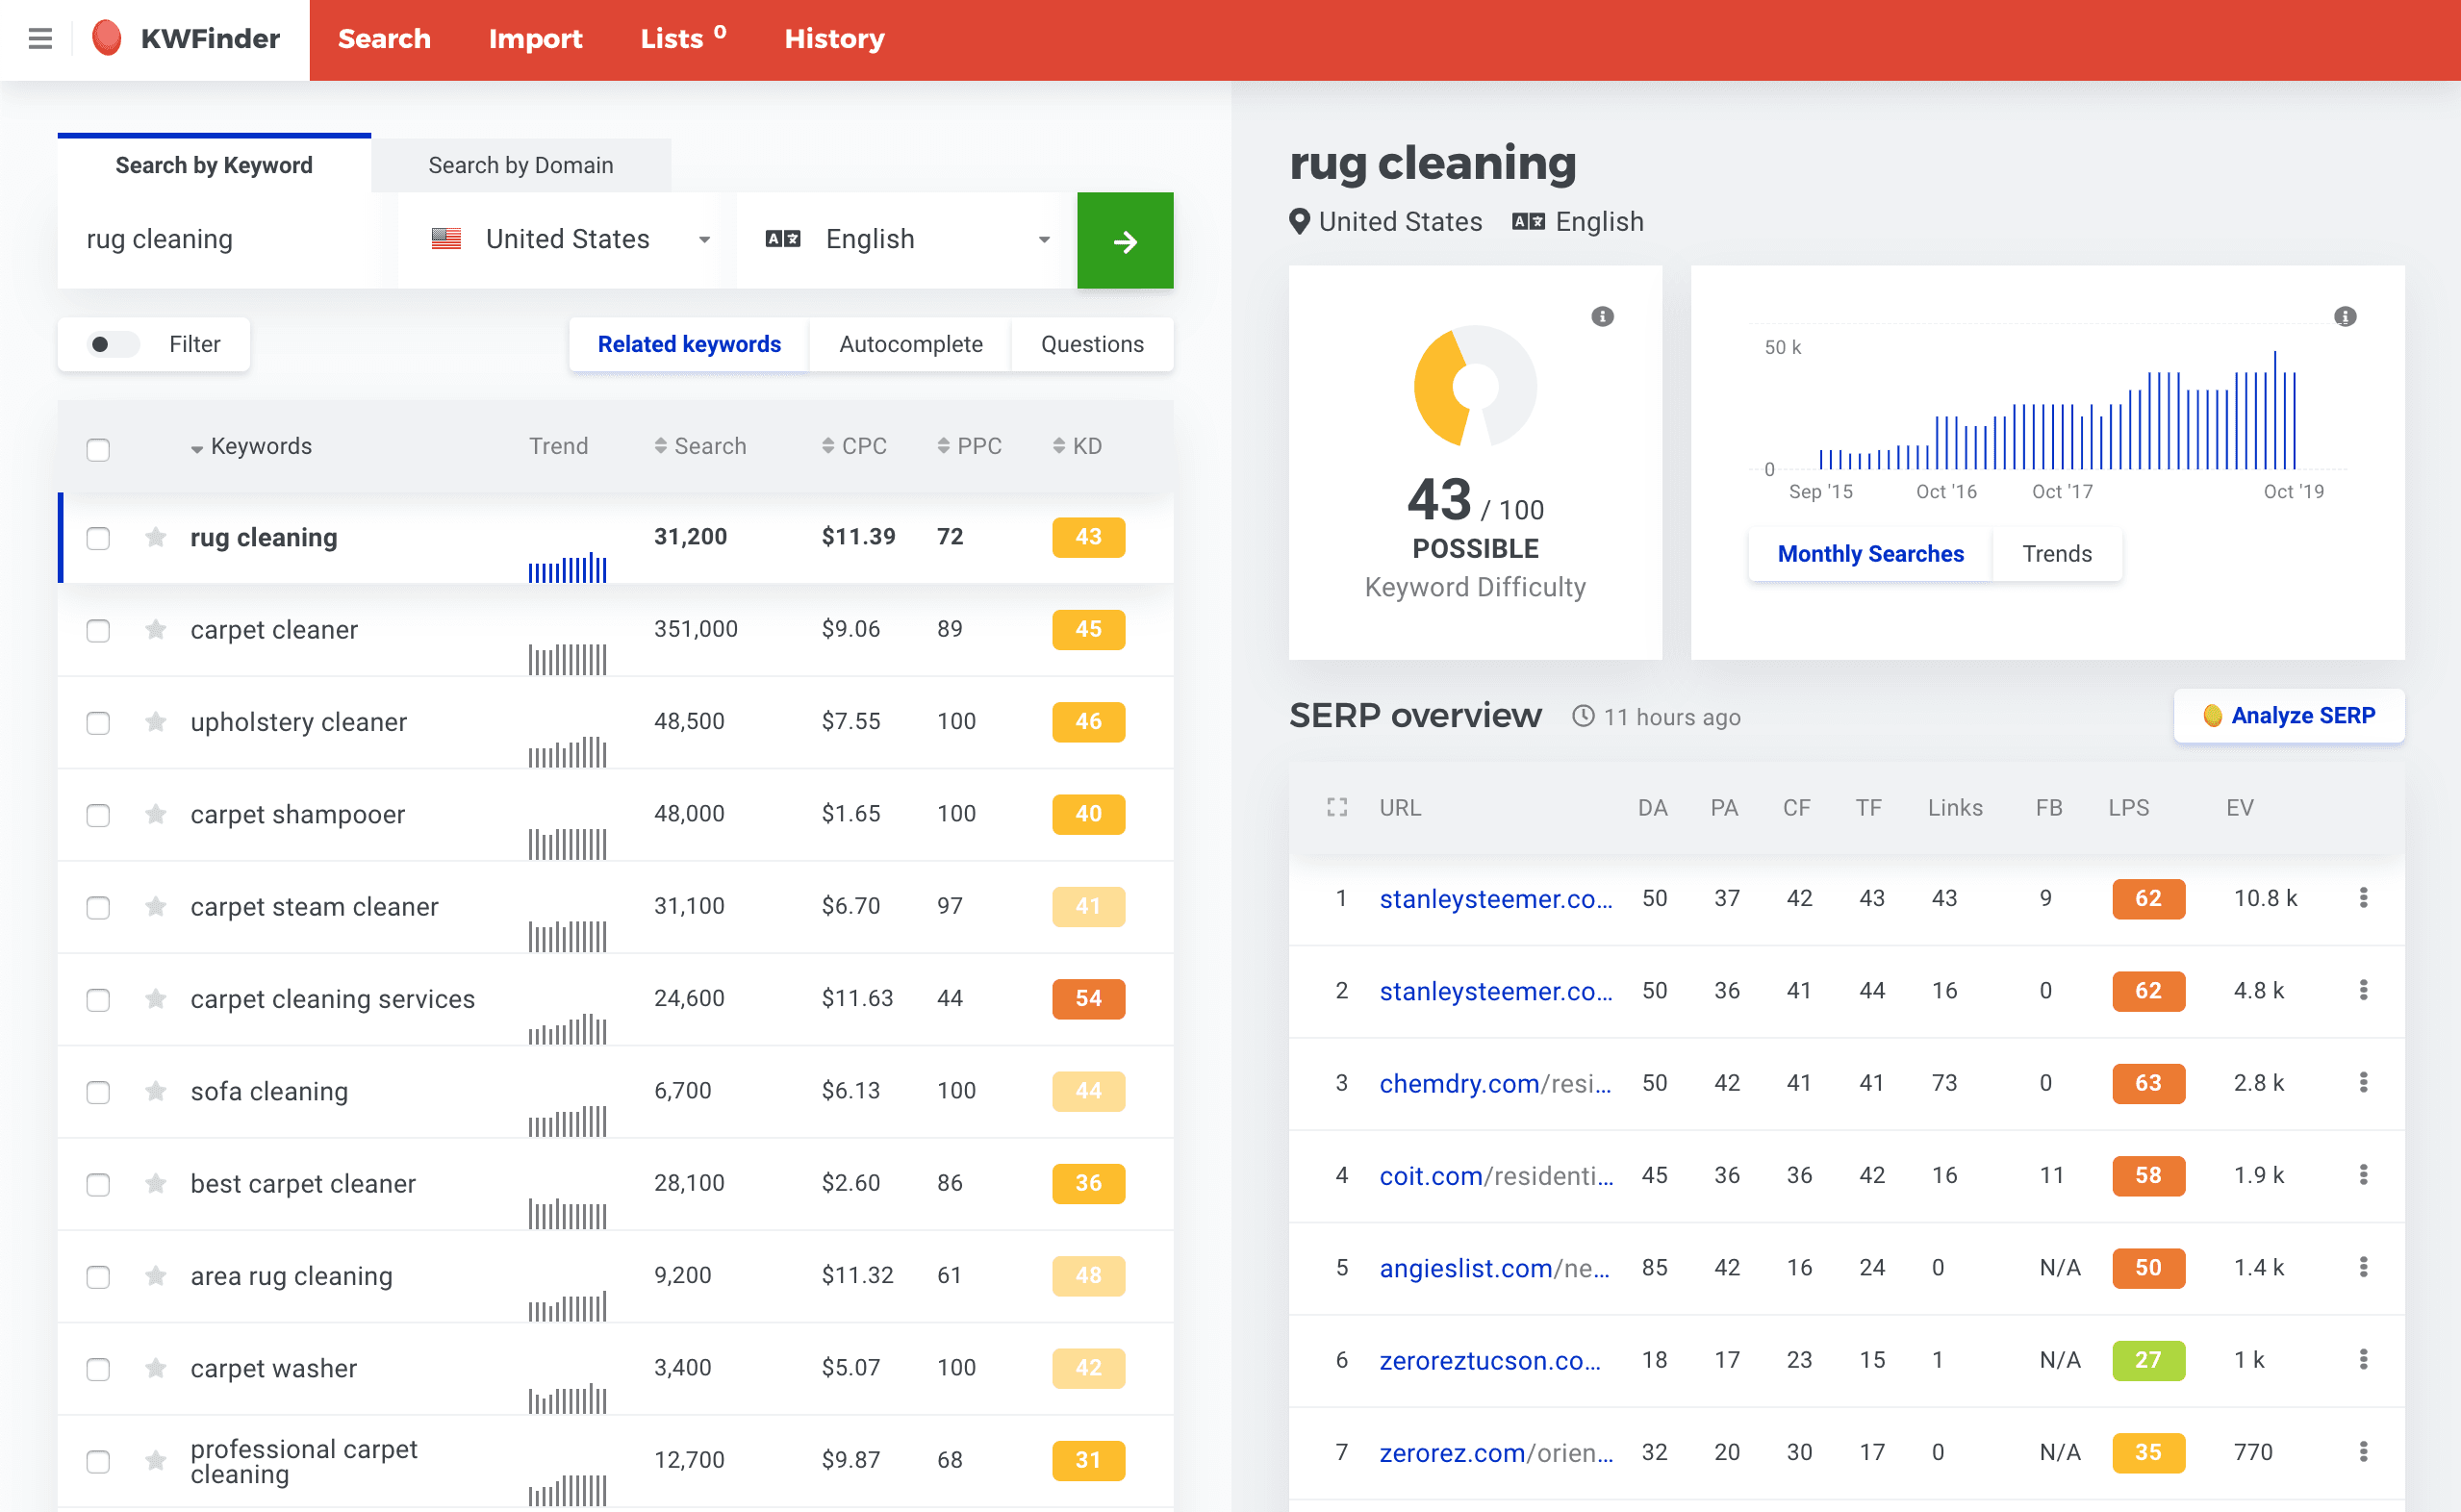Click the Analyze SERP button
Viewport: 2461px width, 1512px height.
[2288, 716]
